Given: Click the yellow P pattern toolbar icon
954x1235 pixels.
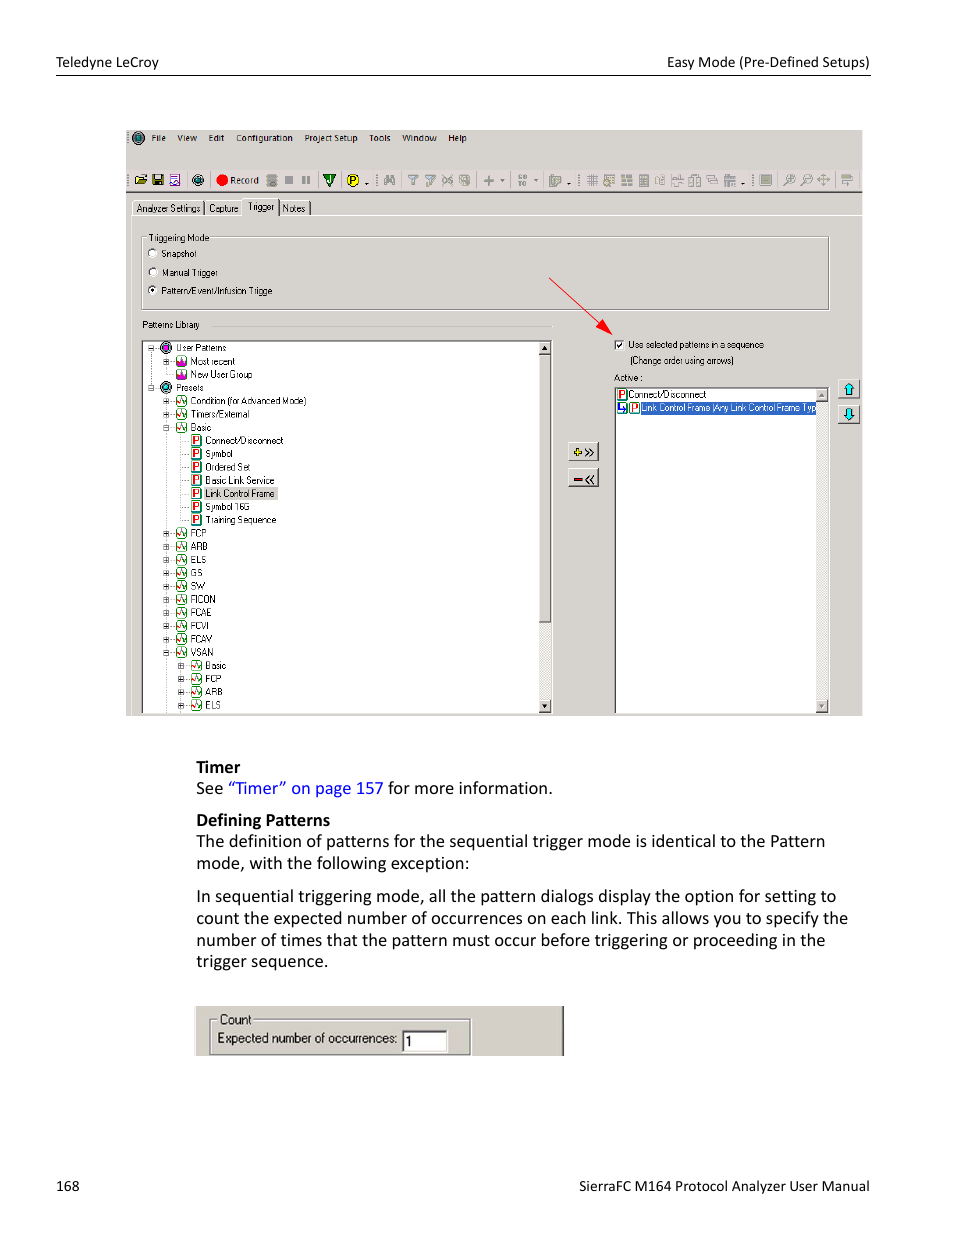Looking at the screenshot, I should pyautogui.click(x=353, y=180).
